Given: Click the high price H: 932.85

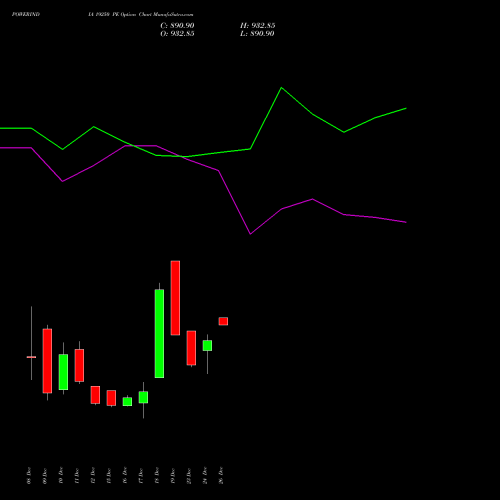Looking at the screenshot, I should [258, 26].
